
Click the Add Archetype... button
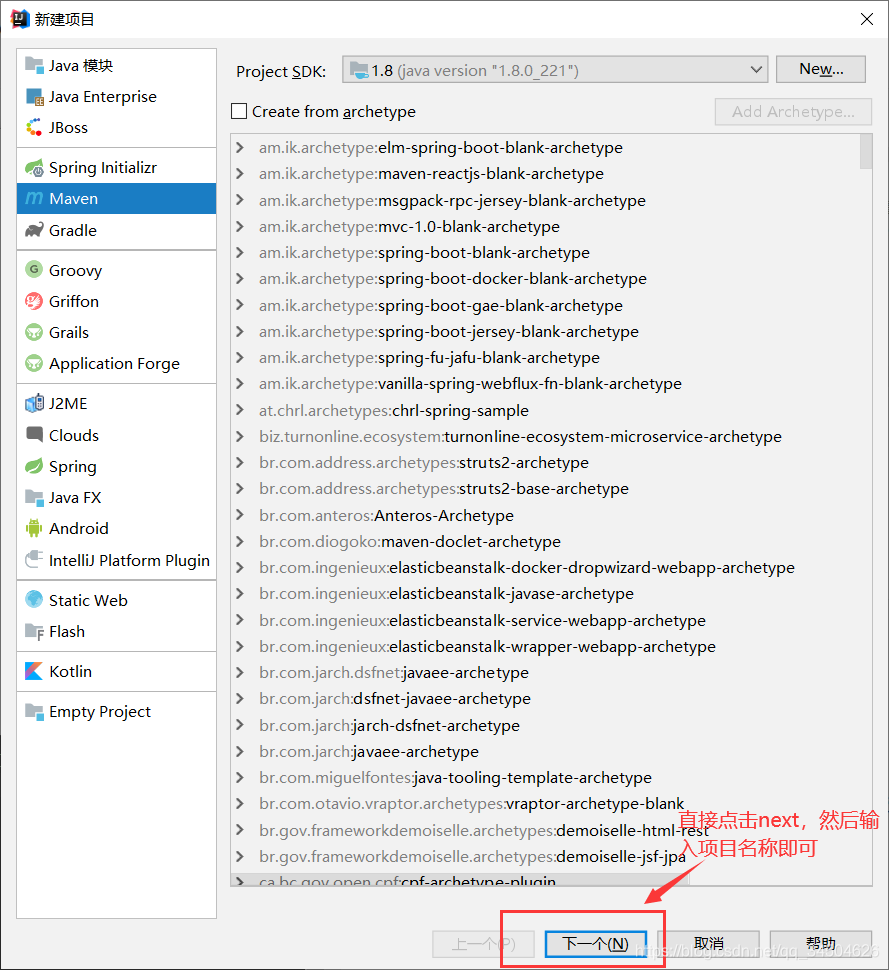(793, 111)
